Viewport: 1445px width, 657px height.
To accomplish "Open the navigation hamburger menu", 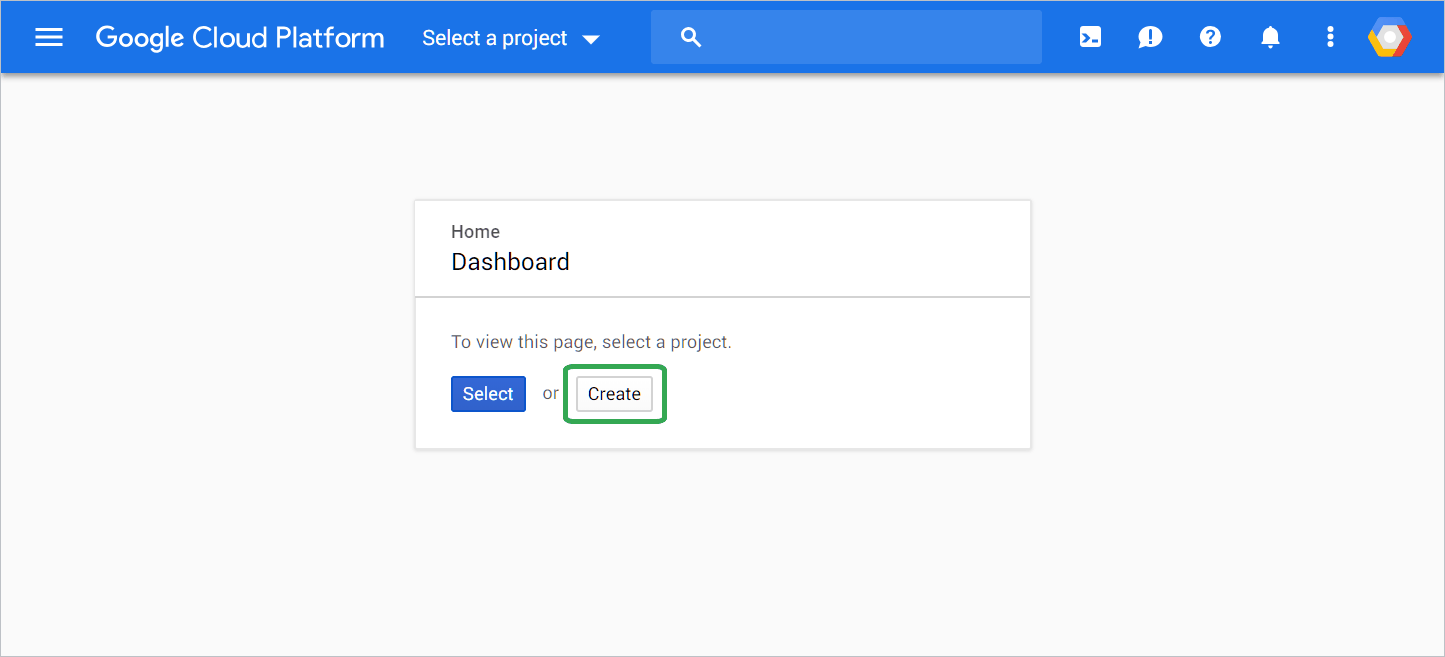I will (x=48, y=37).
